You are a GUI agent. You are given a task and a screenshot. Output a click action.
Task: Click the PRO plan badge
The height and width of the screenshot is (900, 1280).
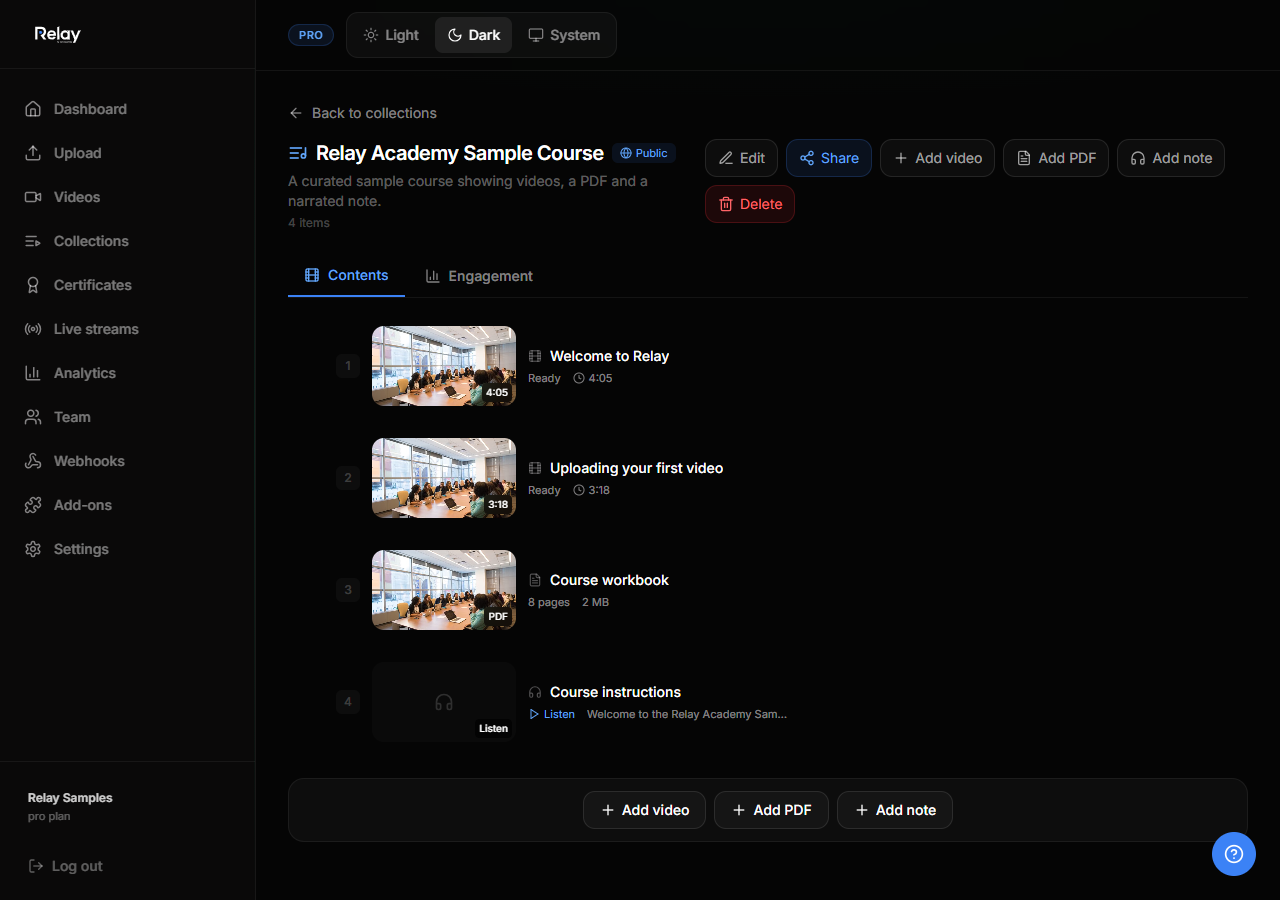[311, 35]
